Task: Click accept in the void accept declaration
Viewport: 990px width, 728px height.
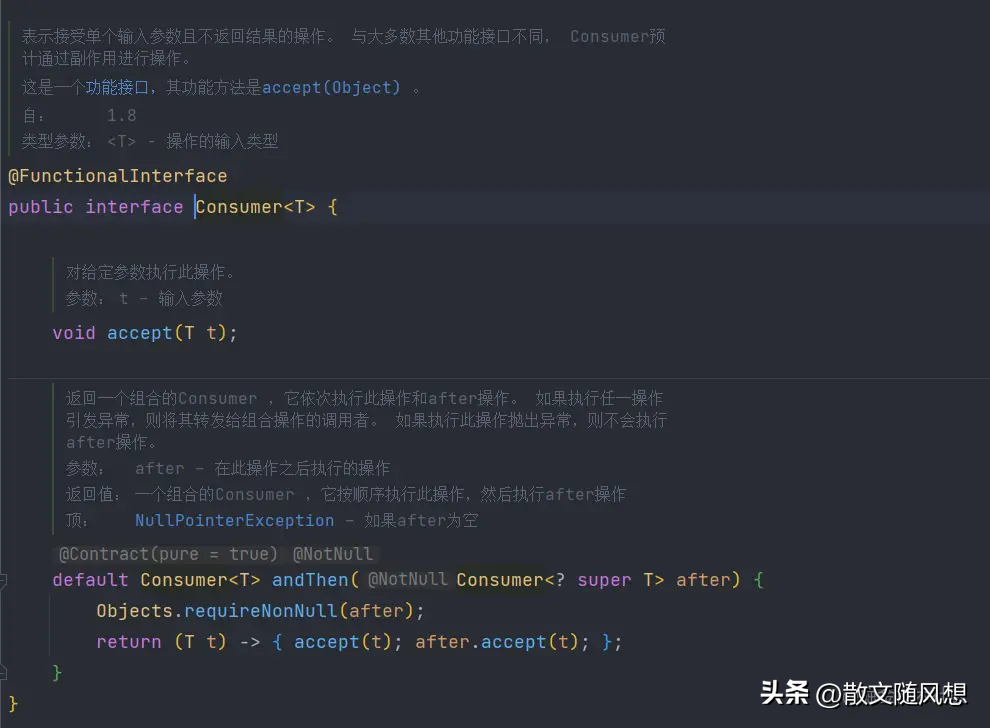Action: (140, 333)
